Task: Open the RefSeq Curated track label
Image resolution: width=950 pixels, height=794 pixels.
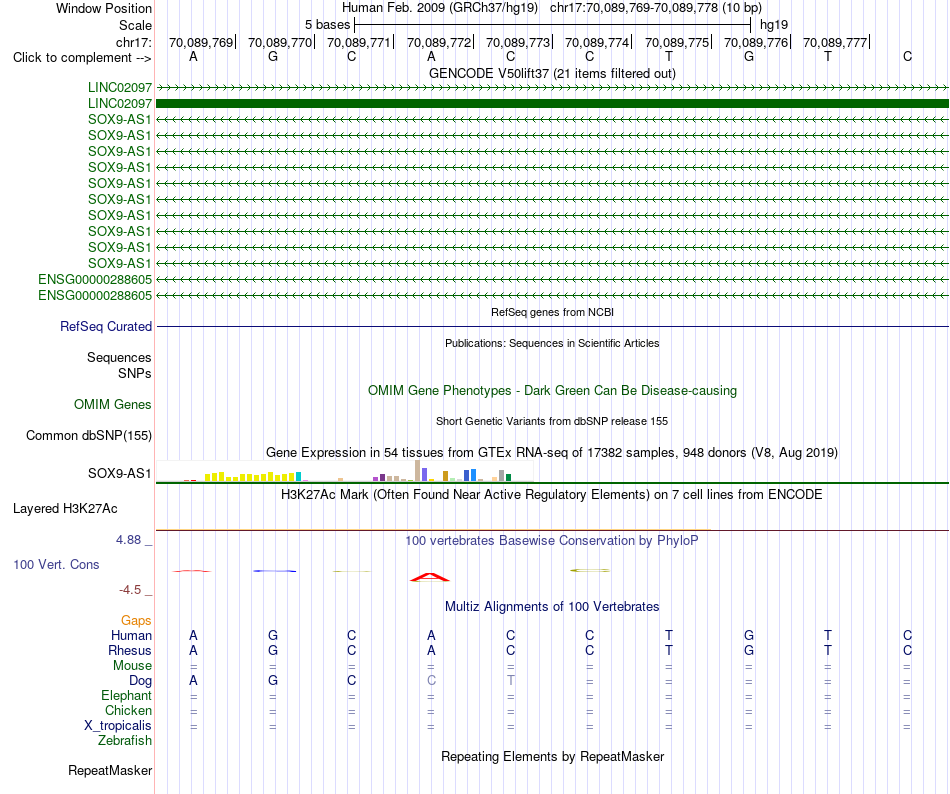Action: coord(106,326)
